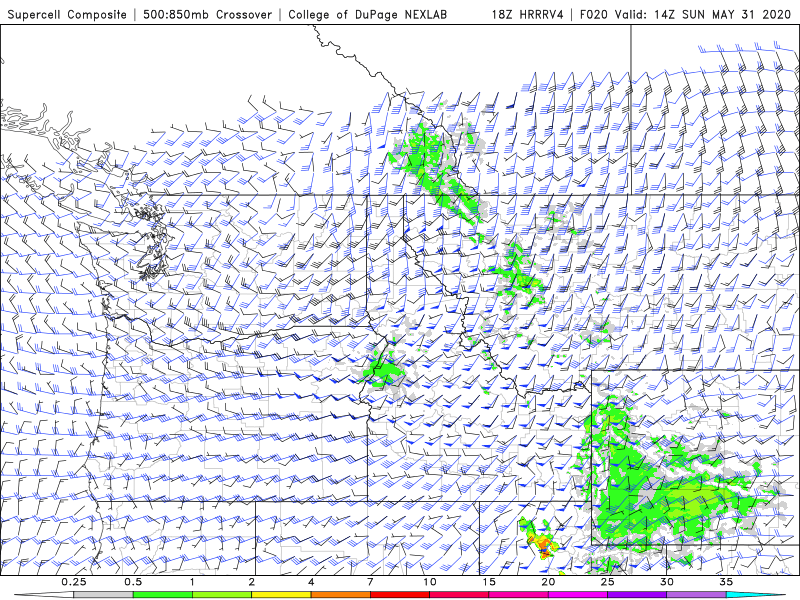Image resolution: width=800 pixels, height=600 pixels.
Task: Click 'College of DuPage NEXLAB' header text
Action: click(367, 14)
